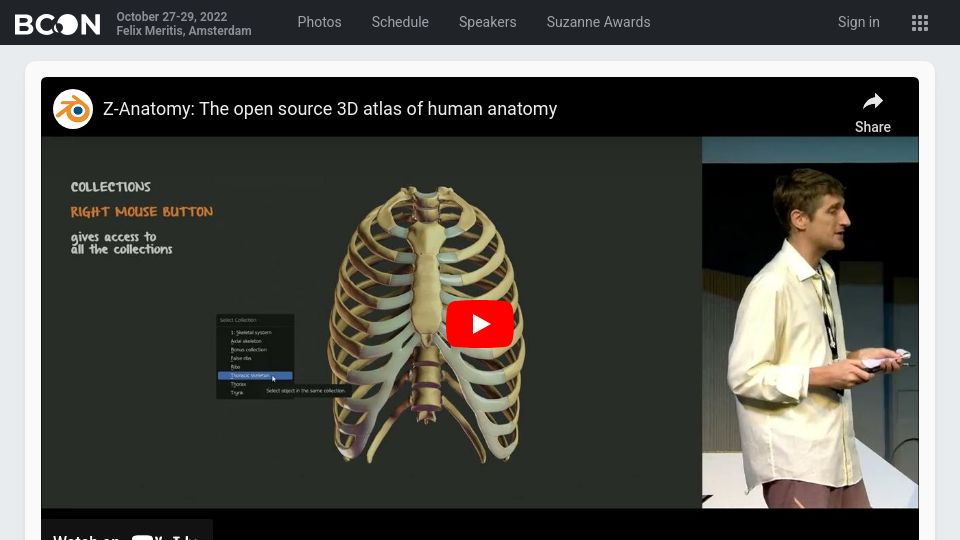Open the Z-Anatomy video title link
The image size is (960, 540).
coord(330,109)
